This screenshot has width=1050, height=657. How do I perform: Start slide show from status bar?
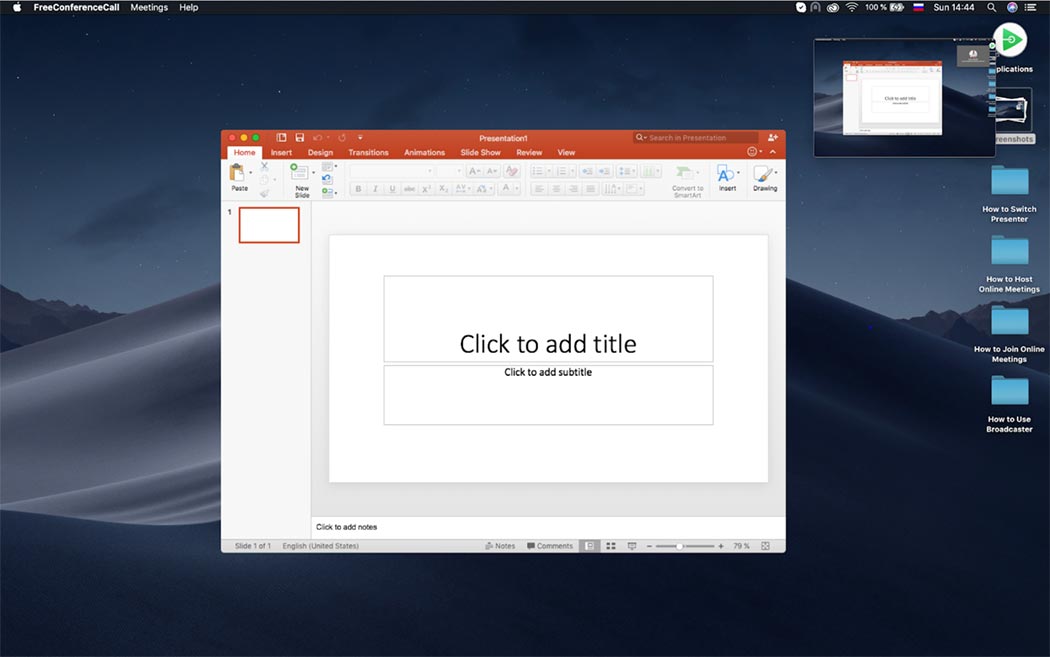[x=631, y=546]
